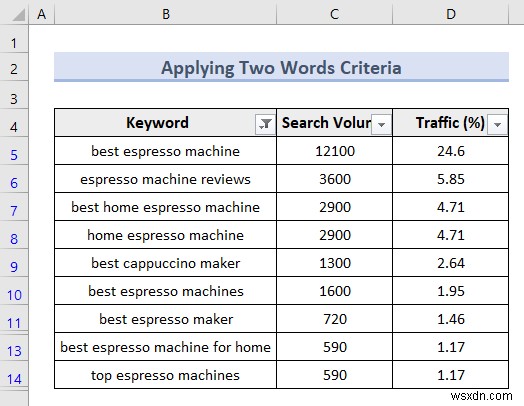Image resolution: width=524 pixels, height=406 pixels.
Task: Open the Traffic (%) filter dropdown
Action: point(497,124)
